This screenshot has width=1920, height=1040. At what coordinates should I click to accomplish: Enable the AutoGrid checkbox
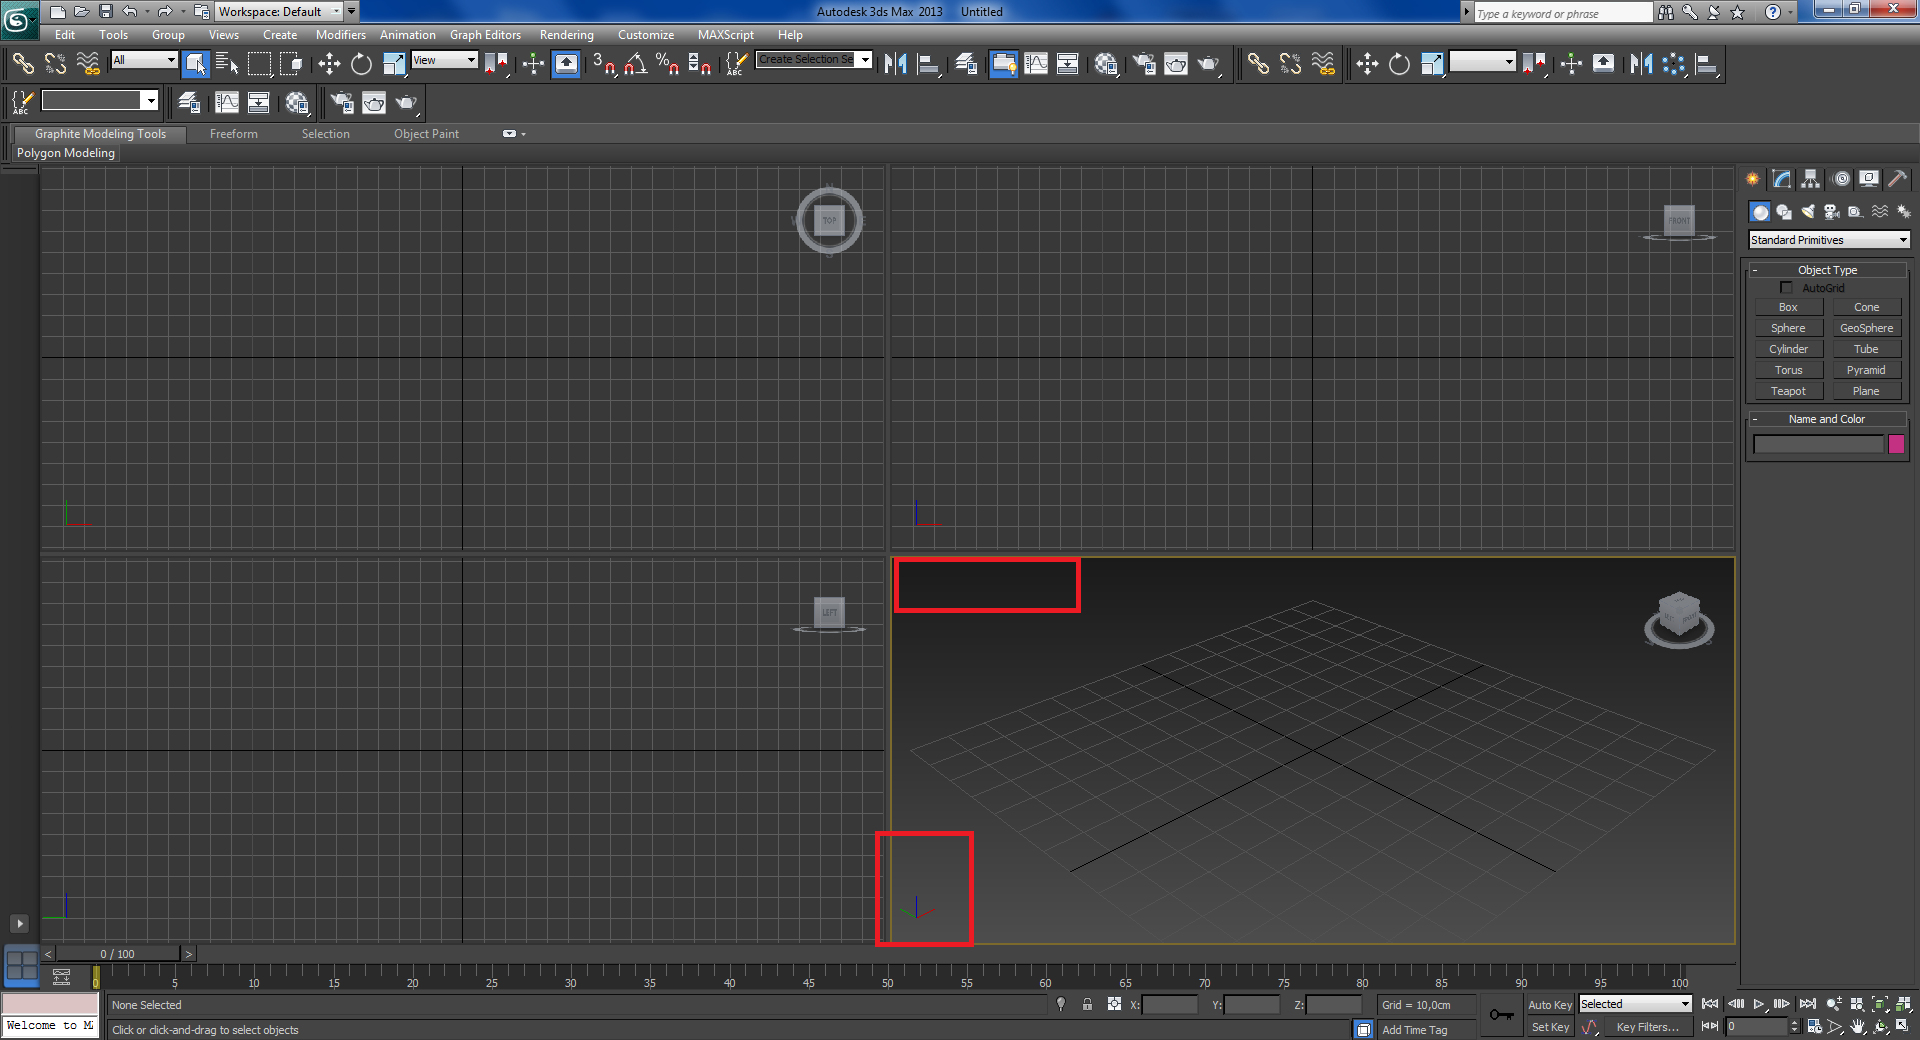click(1786, 288)
